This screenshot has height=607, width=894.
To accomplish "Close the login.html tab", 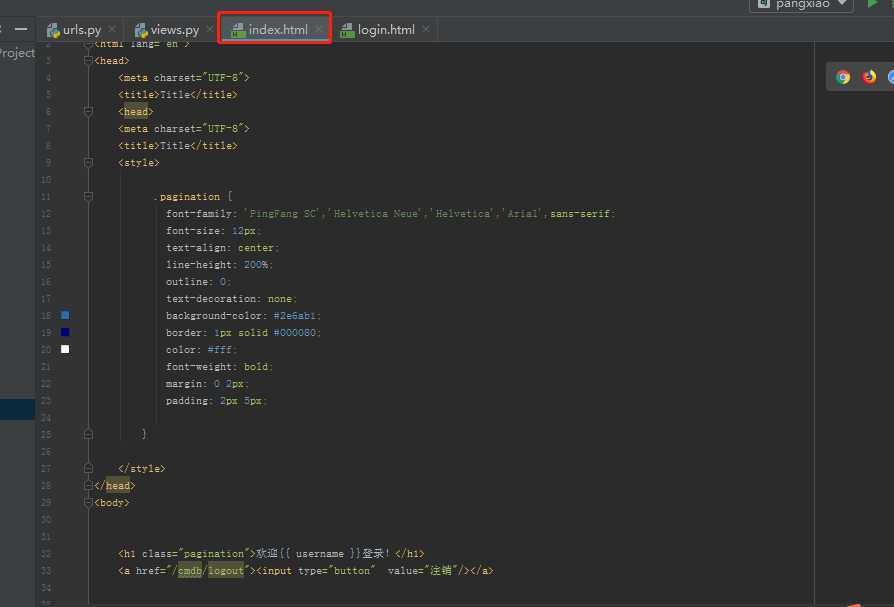I will point(426,29).
